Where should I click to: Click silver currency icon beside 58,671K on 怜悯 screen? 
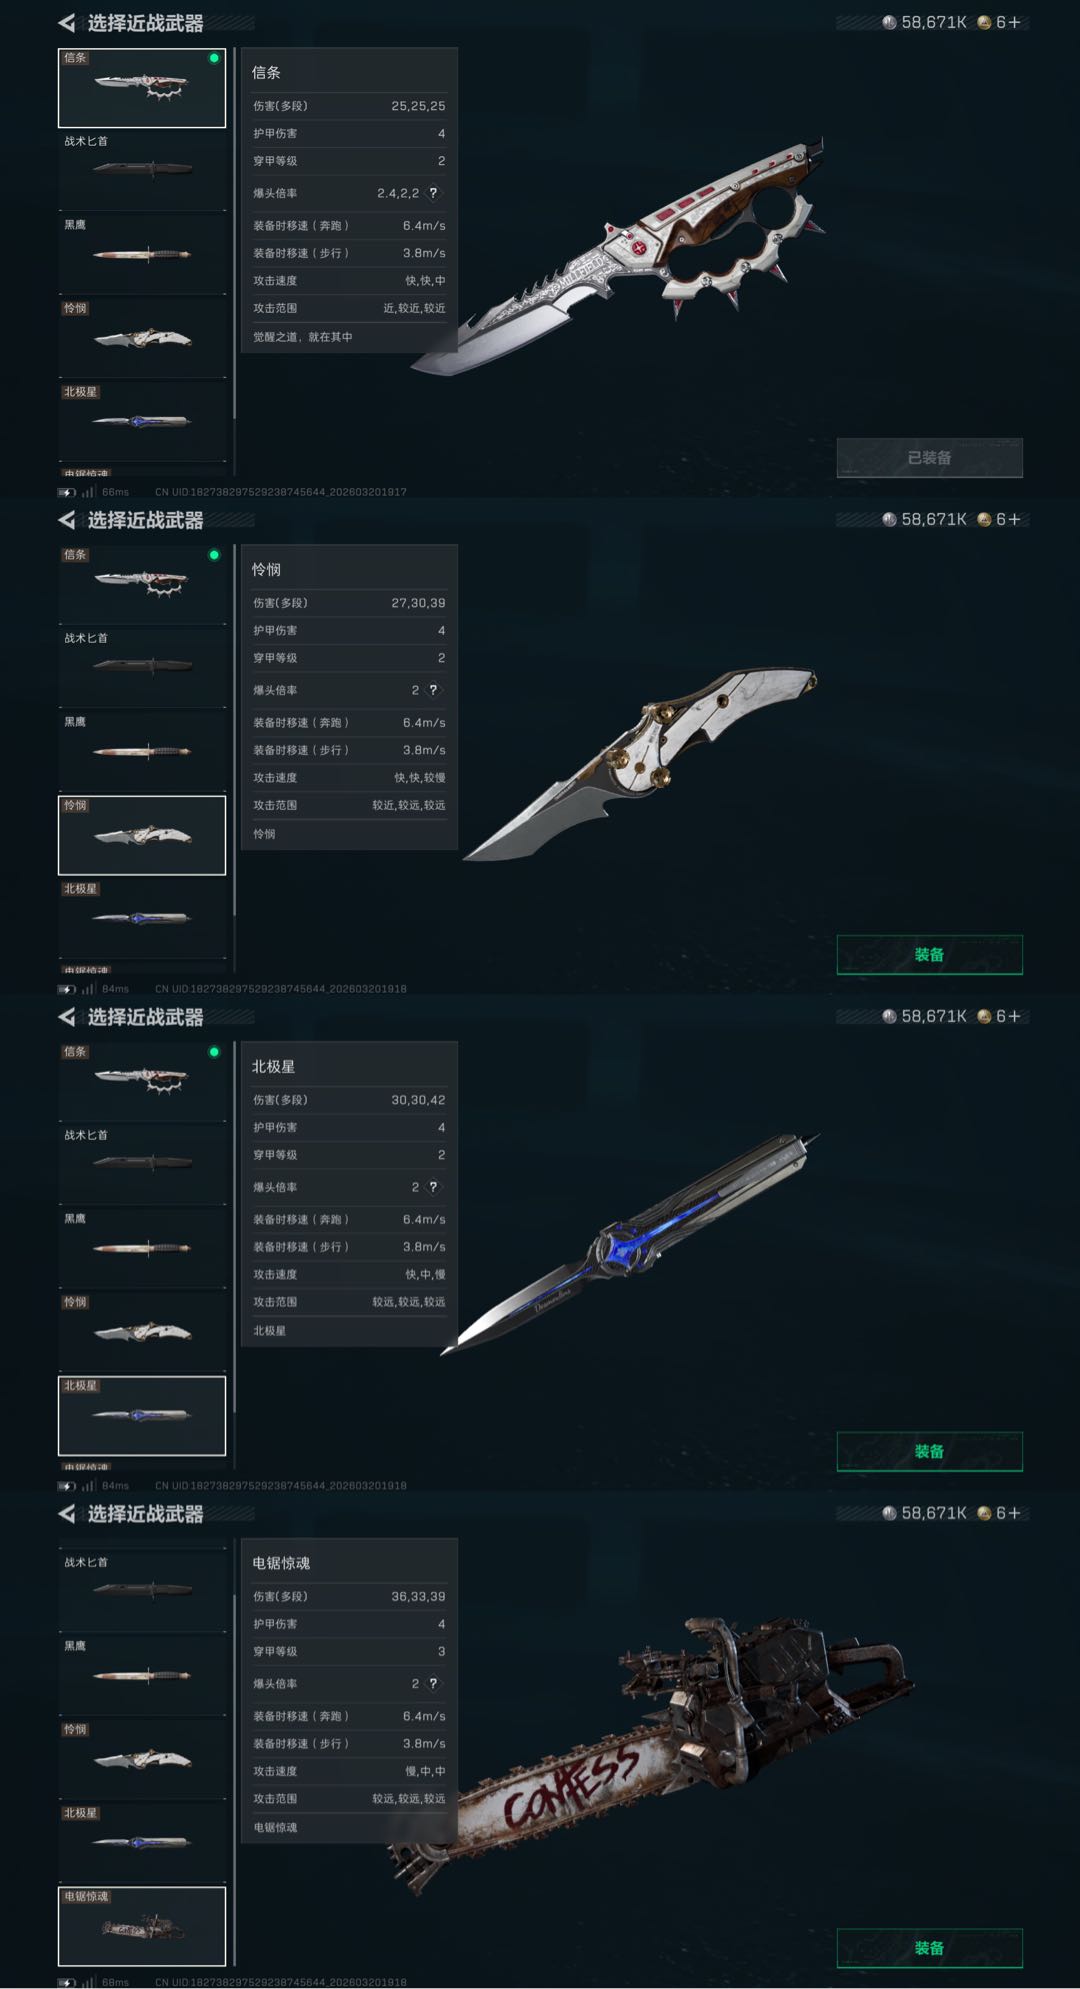(x=889, y=519)
